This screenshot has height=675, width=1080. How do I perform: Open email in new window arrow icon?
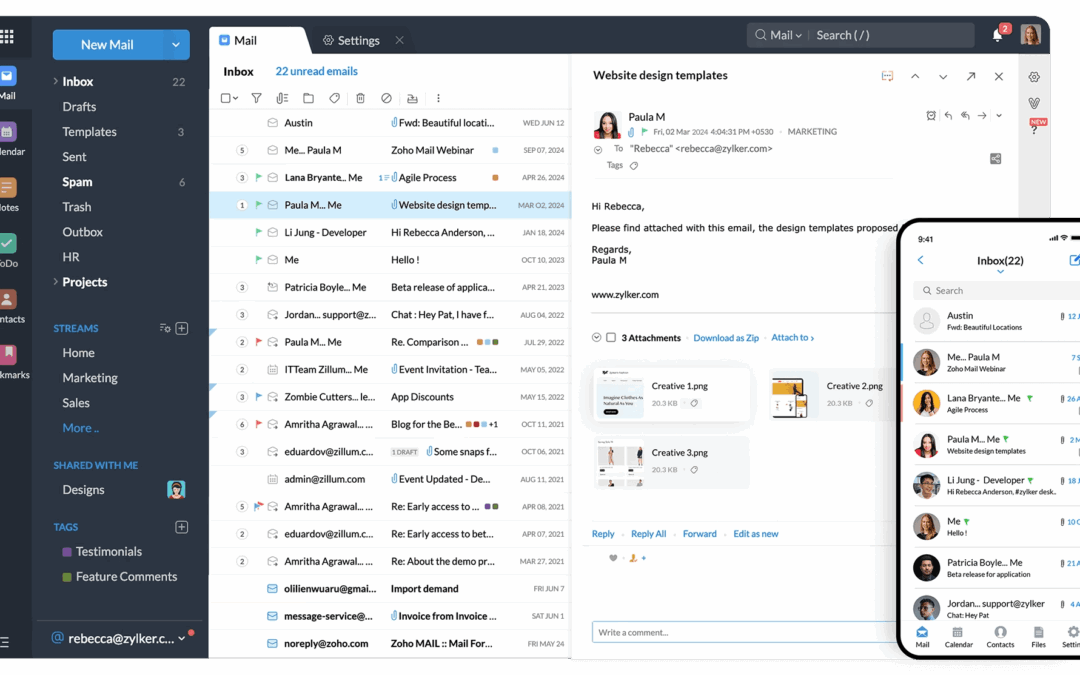pyautogui.click(x=970, y=76)
